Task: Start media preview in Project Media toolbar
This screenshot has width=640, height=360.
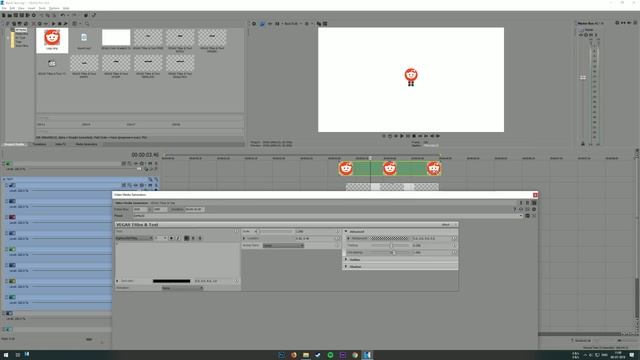Action: 53,24
